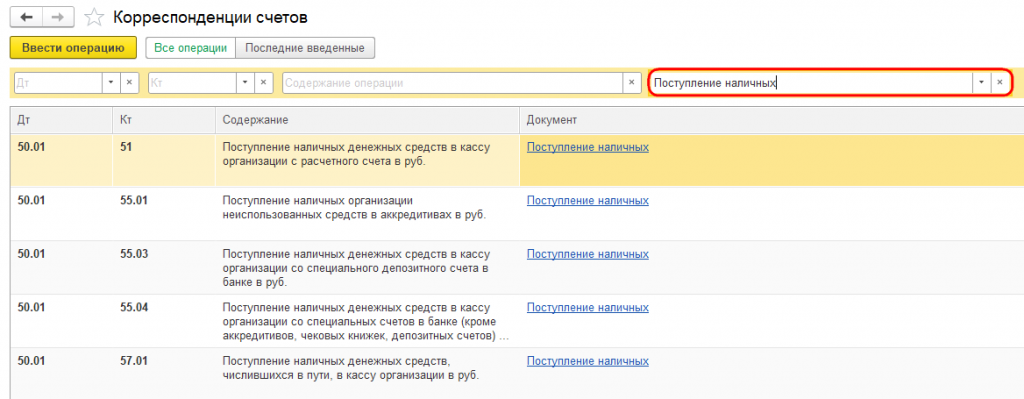Click the page title Корреспонденции счетов
Image resolution: width=1024 pixels, height=399 pixels.
click(210, 18)
